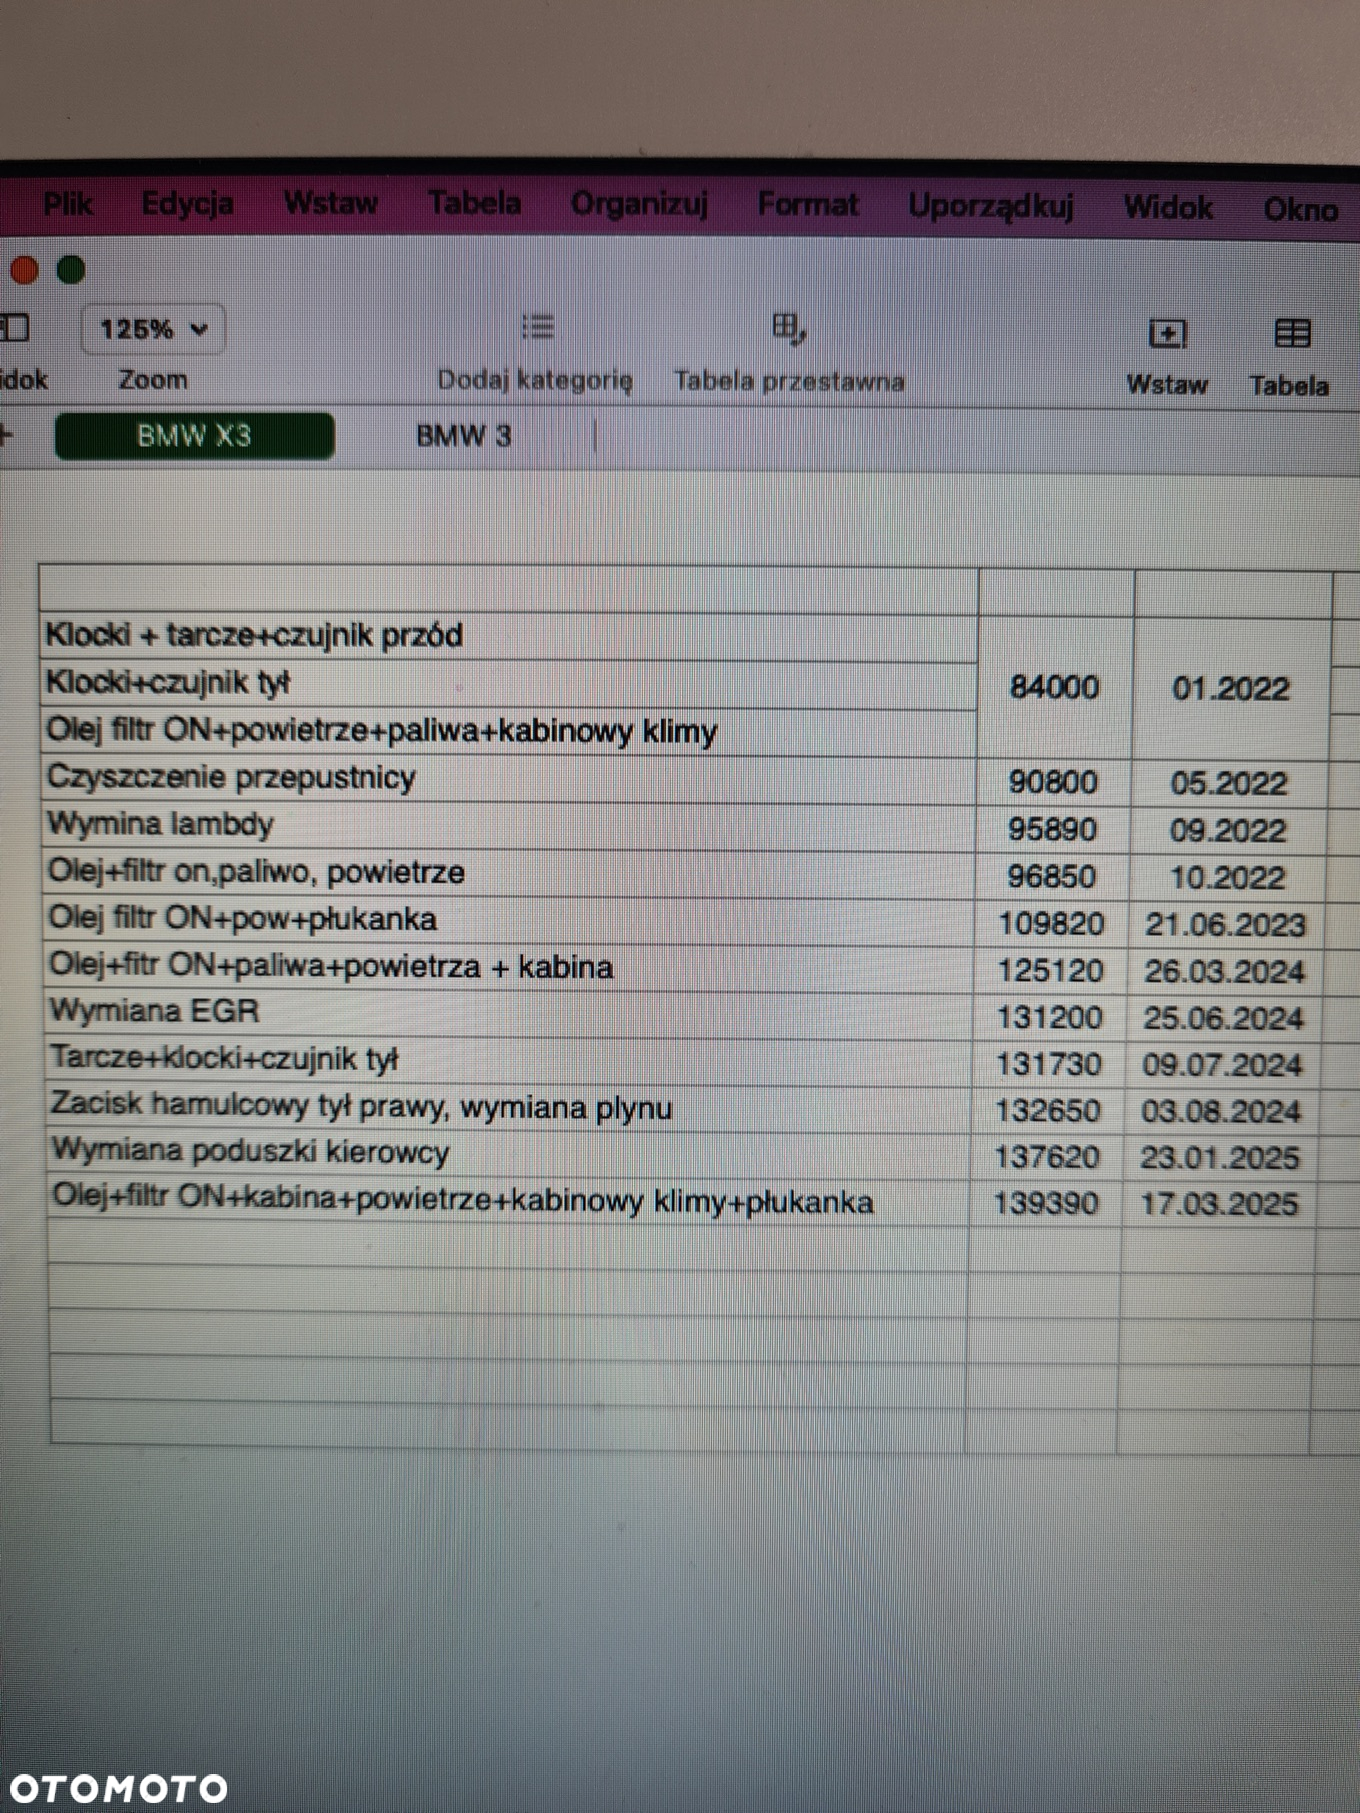The width and height of the screenshot is (1360, 1813).
Task: Select mileage cell 131730
Action: point(1047,1064)
